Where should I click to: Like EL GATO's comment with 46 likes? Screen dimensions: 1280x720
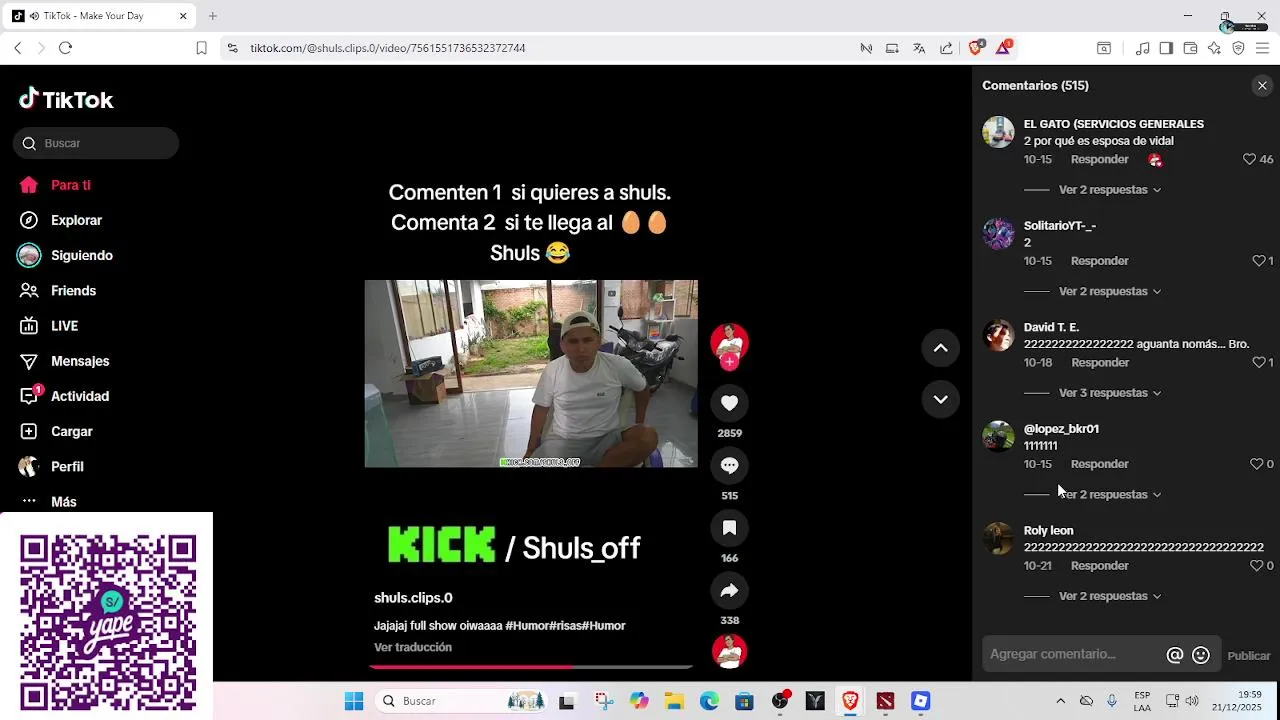[1249, 159]
